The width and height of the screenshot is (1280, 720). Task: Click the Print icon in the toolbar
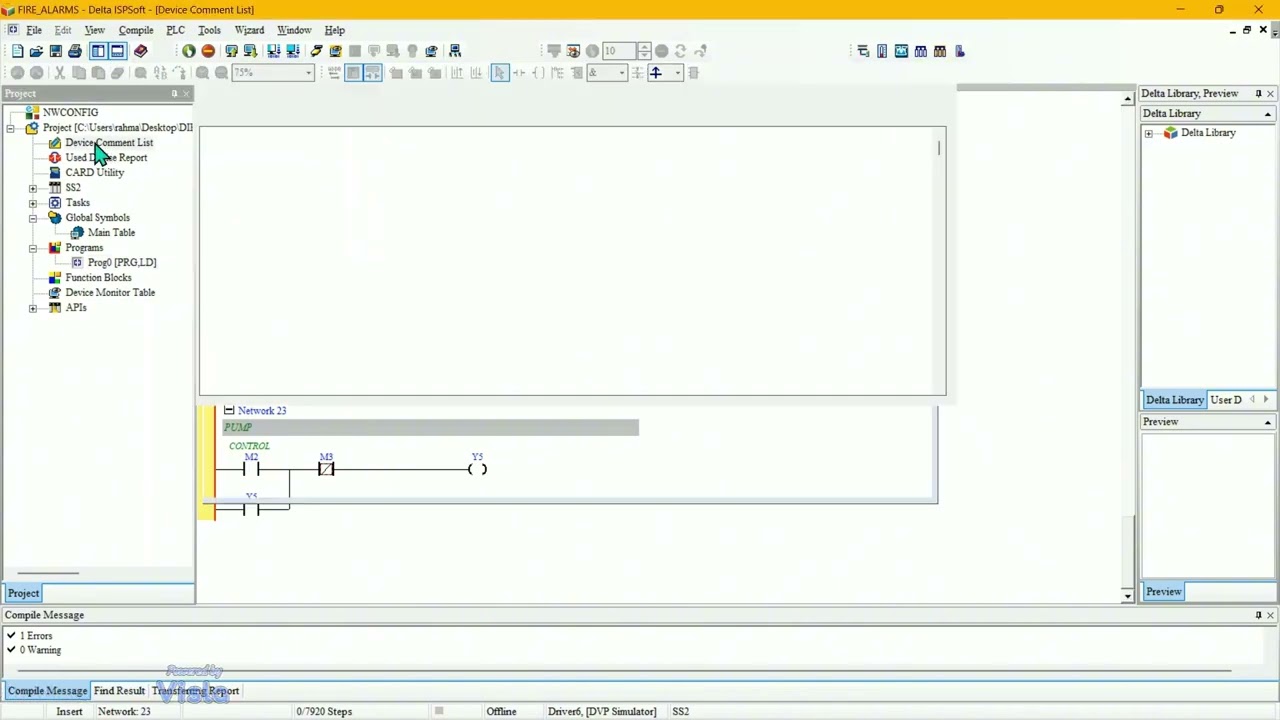click(74, 51)
